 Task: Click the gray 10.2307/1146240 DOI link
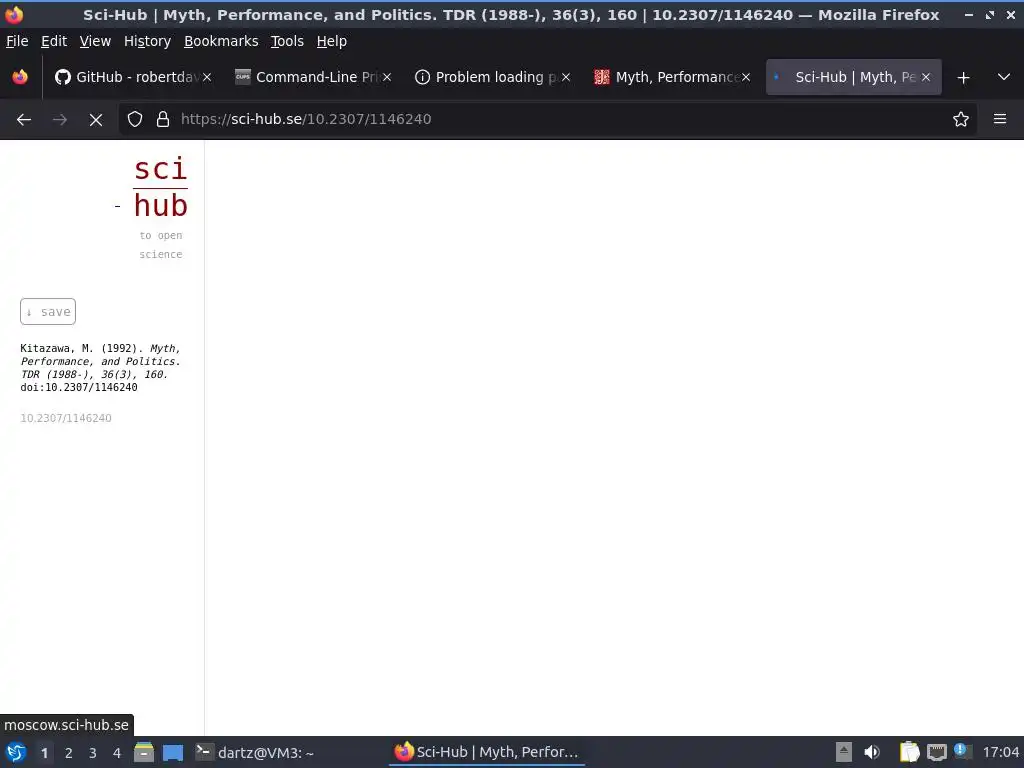[66, 418]
